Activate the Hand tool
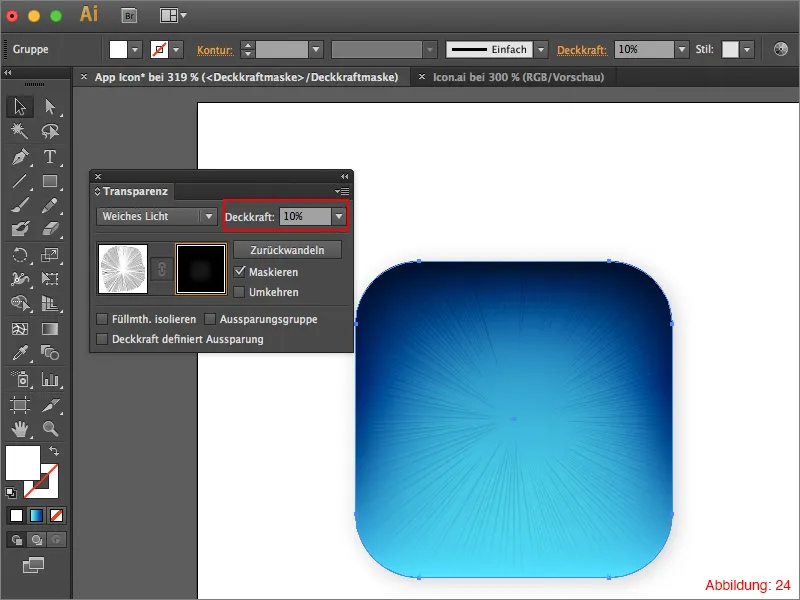 click(x=20, y=429)
